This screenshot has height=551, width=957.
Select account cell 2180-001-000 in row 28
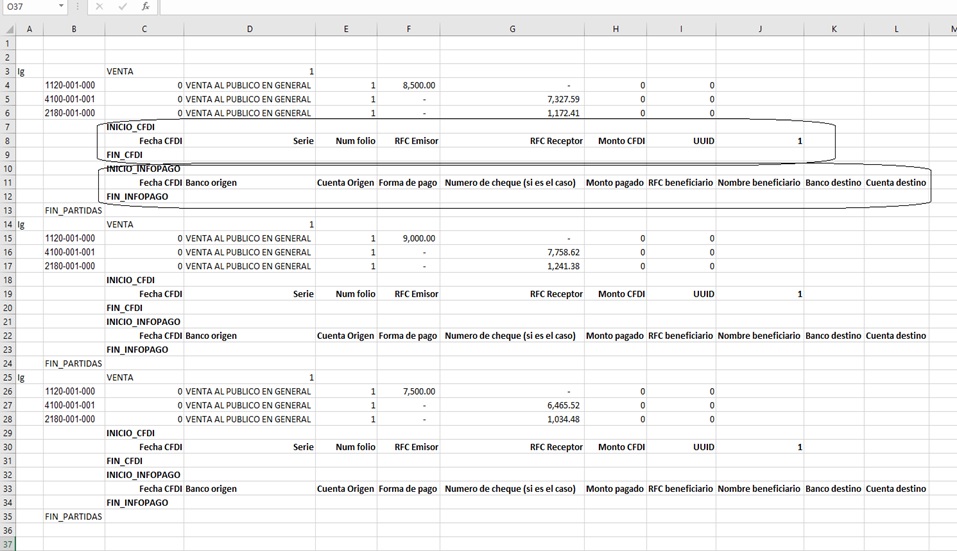point(73,419)
